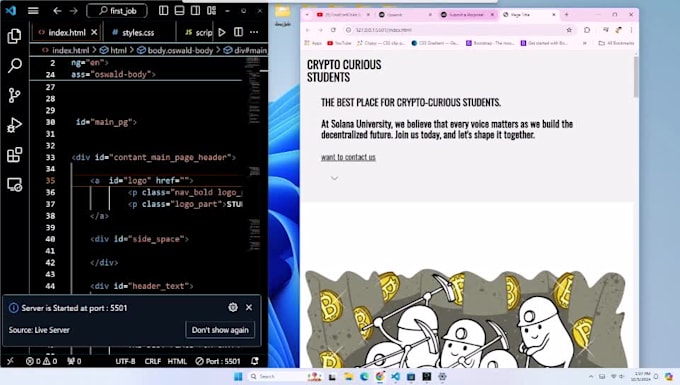
Task: Open the Chrome extensions puzzle icon
Action: [x=587, y=30]
